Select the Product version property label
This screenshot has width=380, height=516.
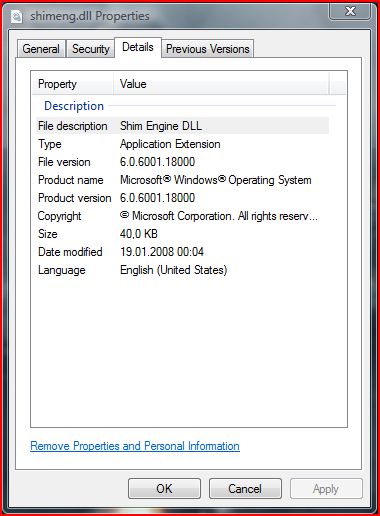pos(75,198)
